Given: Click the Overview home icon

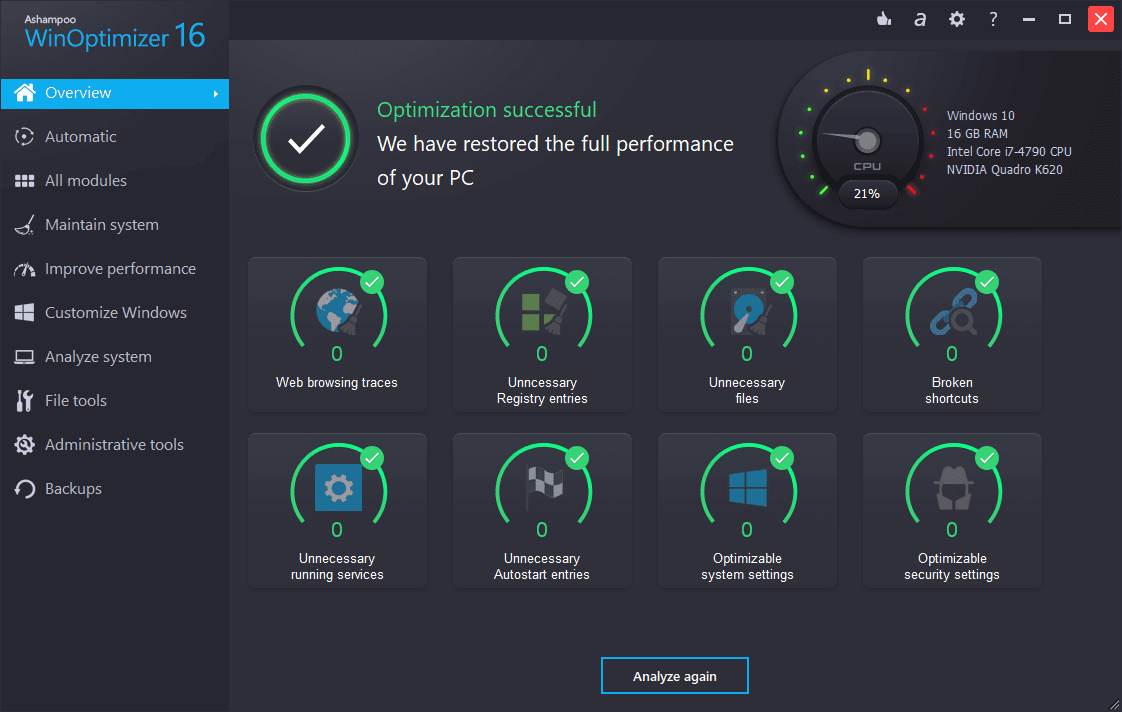Looking at the screenshot, I should pyautogui.click(x=25, y=92).
